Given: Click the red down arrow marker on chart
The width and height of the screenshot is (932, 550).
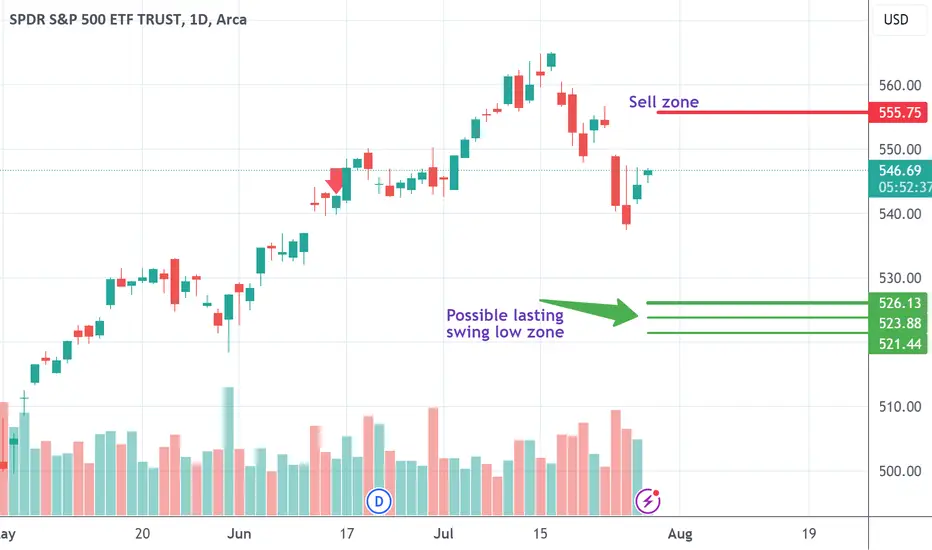Looking at the screenshot, I should pos(336,181).
